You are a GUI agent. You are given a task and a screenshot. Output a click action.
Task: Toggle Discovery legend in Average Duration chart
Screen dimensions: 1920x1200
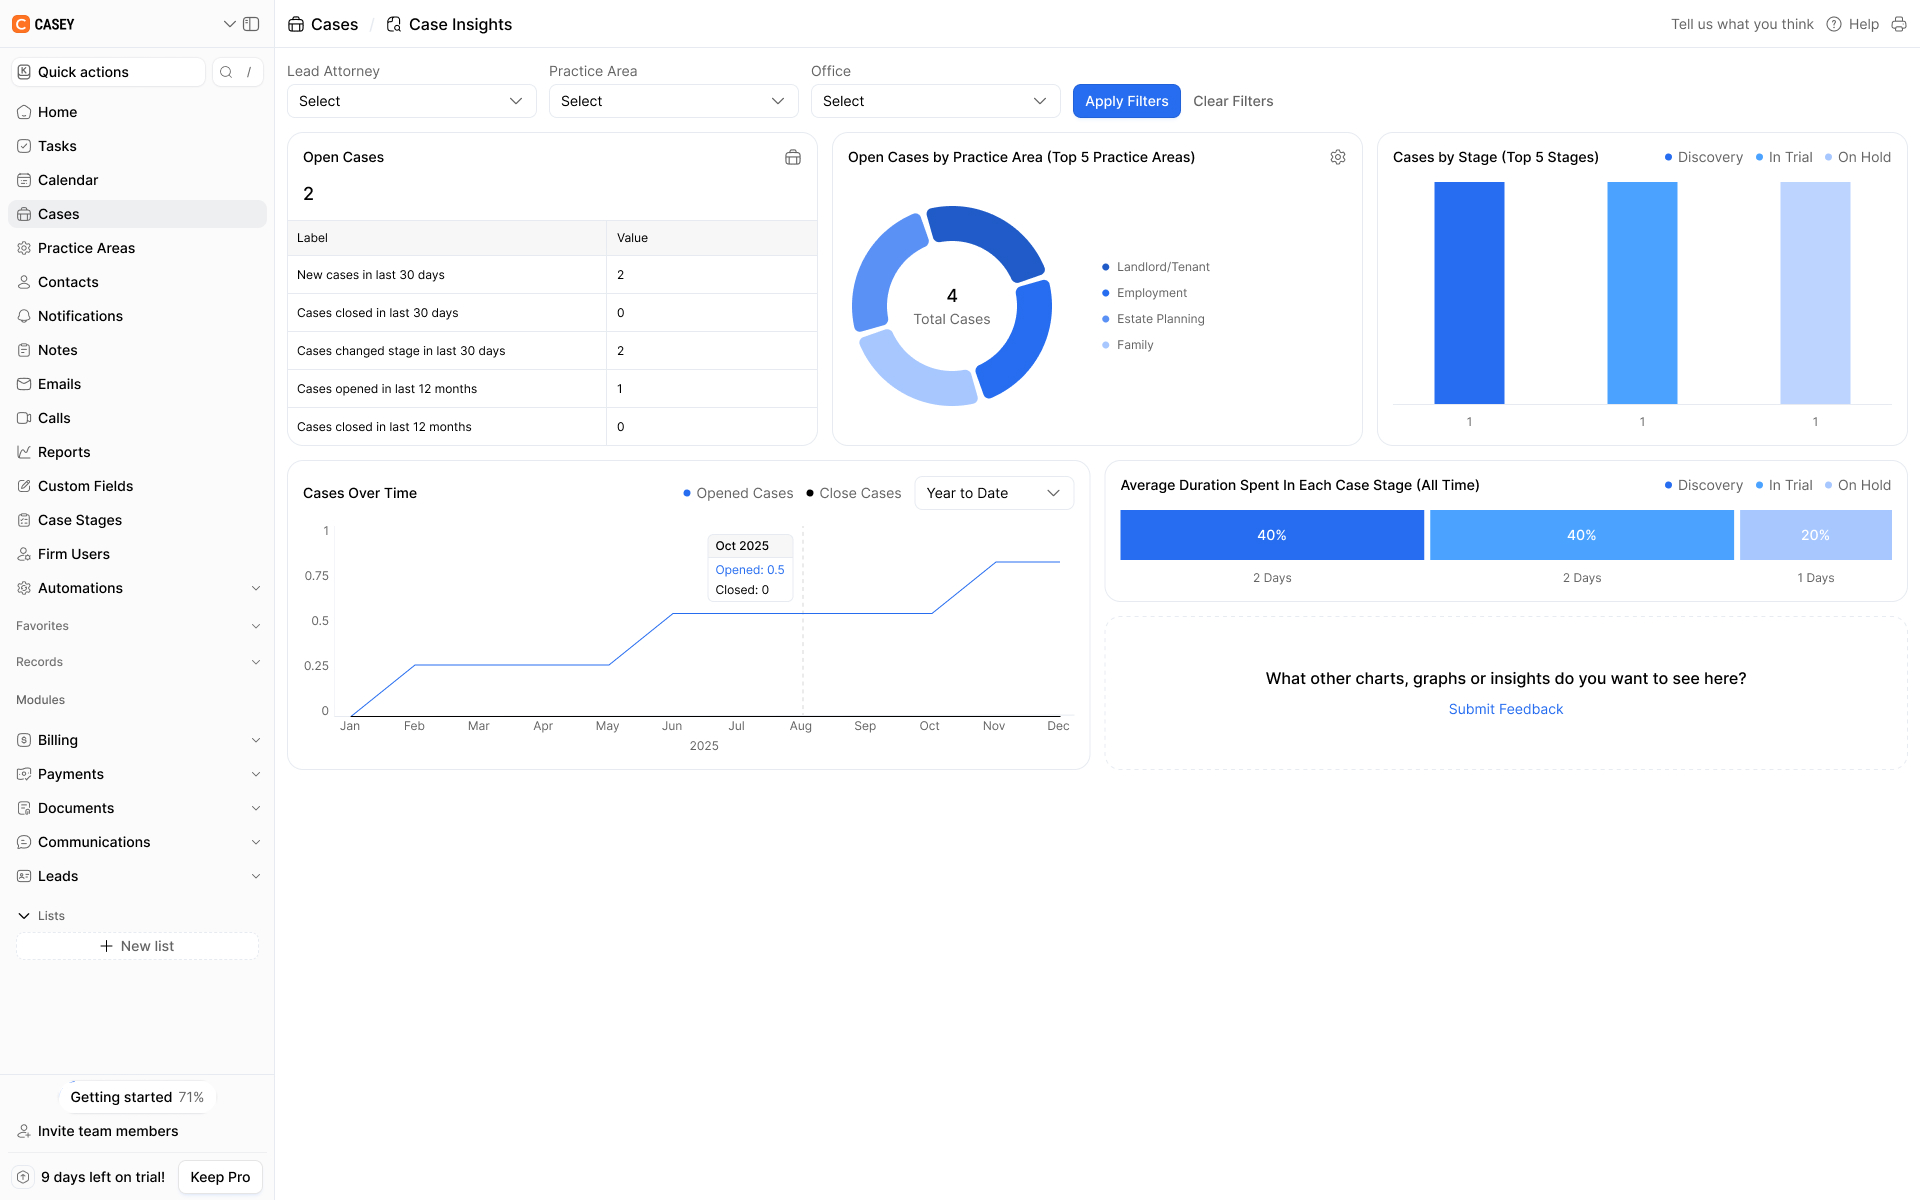(x=1703, y=485)
